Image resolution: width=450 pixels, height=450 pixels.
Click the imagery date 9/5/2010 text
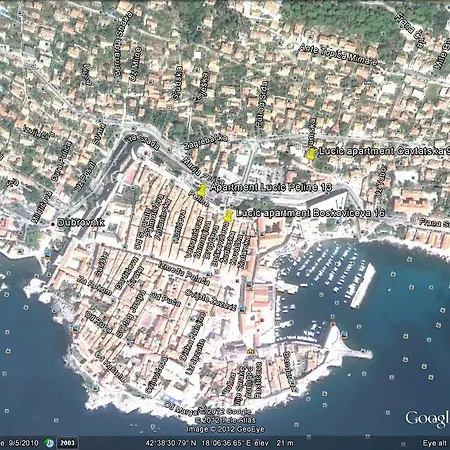20,443
